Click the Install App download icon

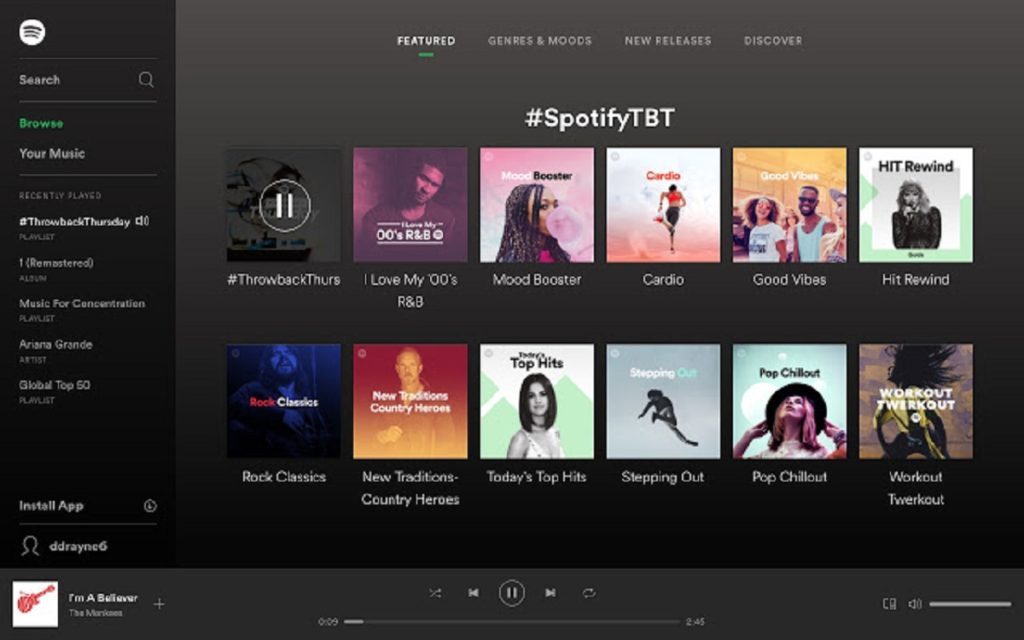point(150,506)
